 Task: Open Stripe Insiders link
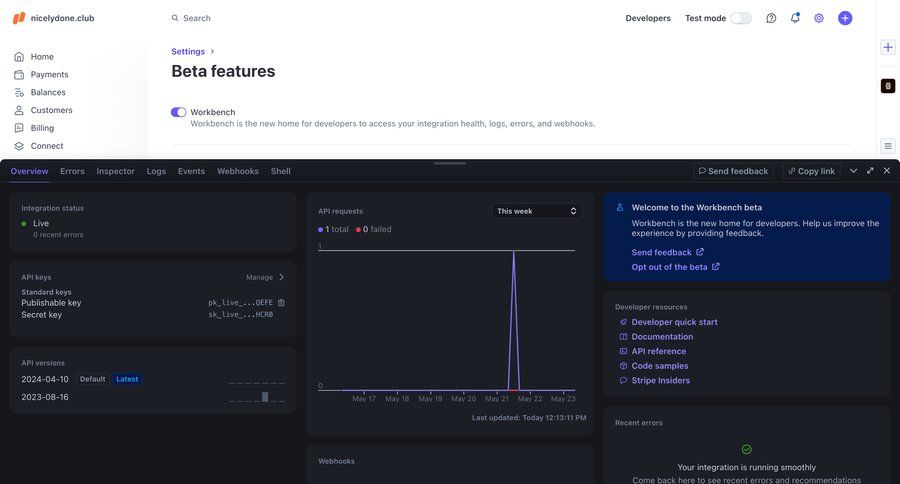pyautogui.click(x=661, y=380)
